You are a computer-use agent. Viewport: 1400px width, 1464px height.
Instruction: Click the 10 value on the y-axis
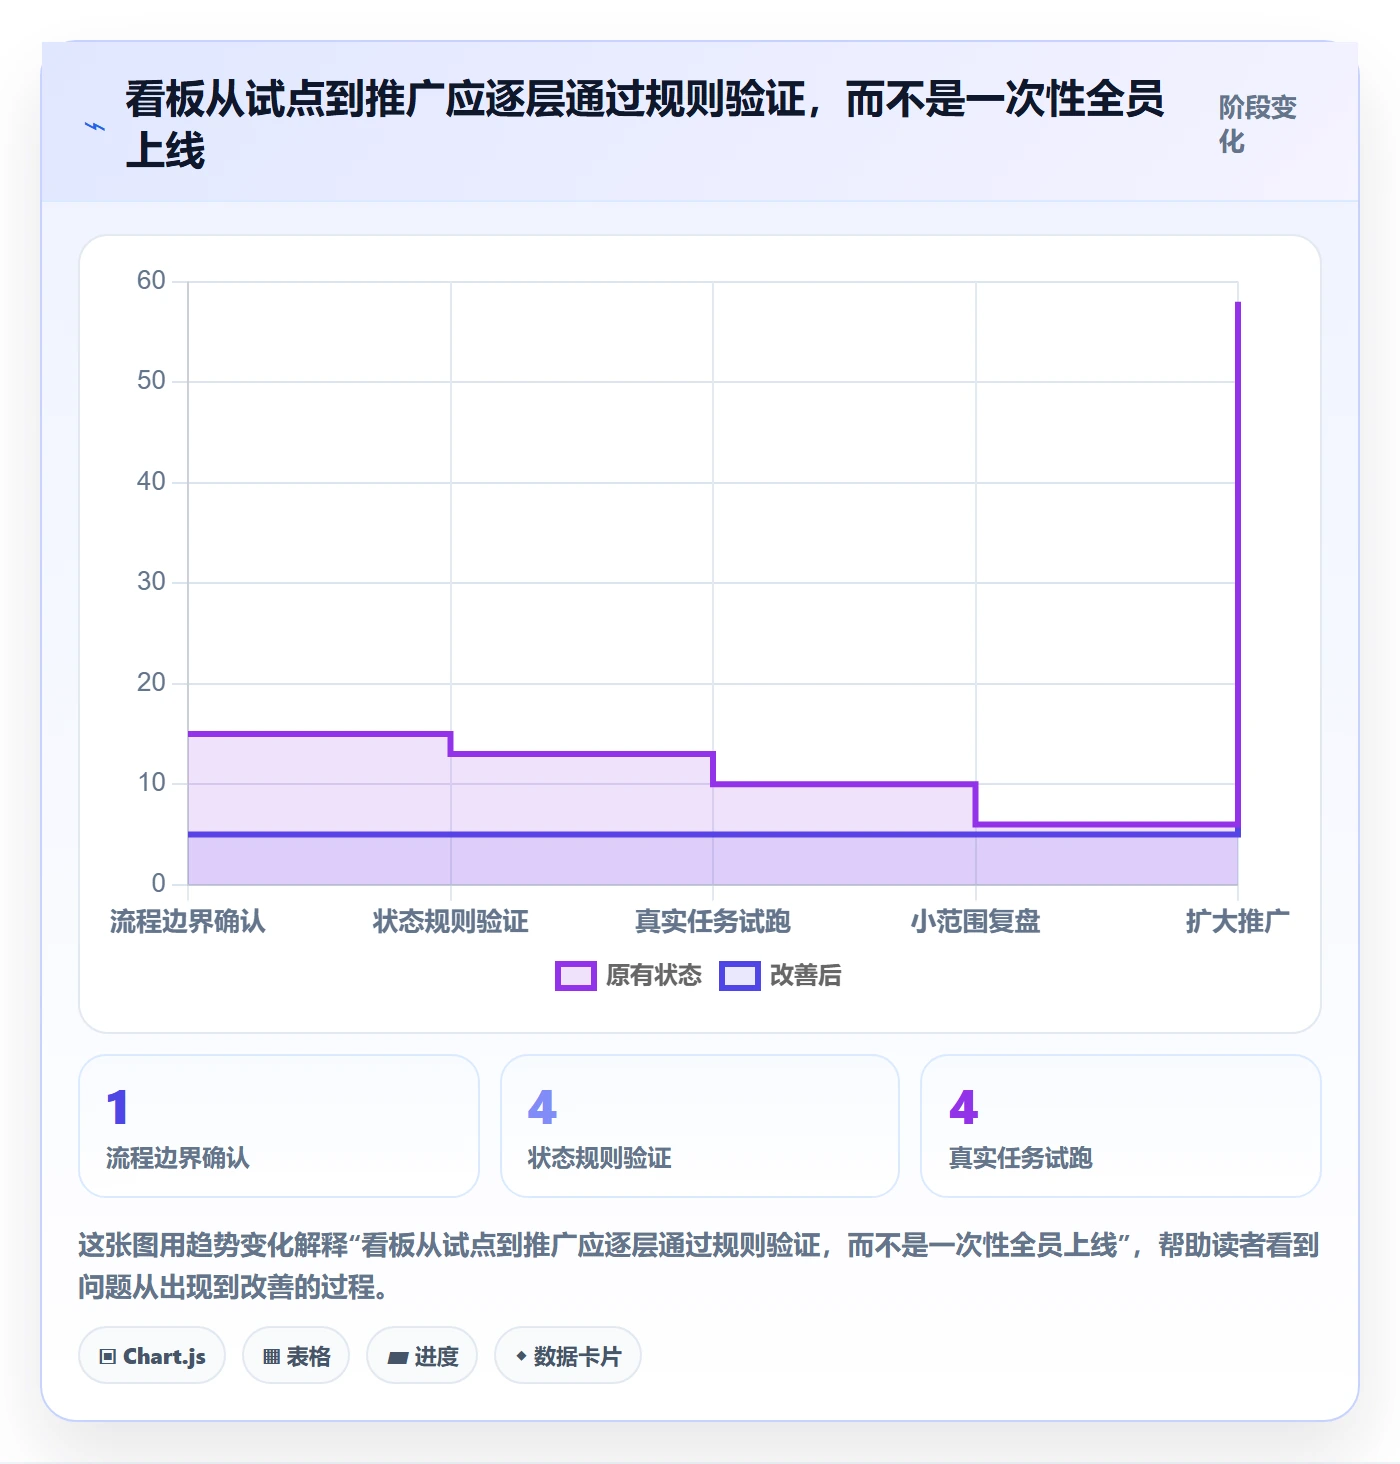pos(151,782)
